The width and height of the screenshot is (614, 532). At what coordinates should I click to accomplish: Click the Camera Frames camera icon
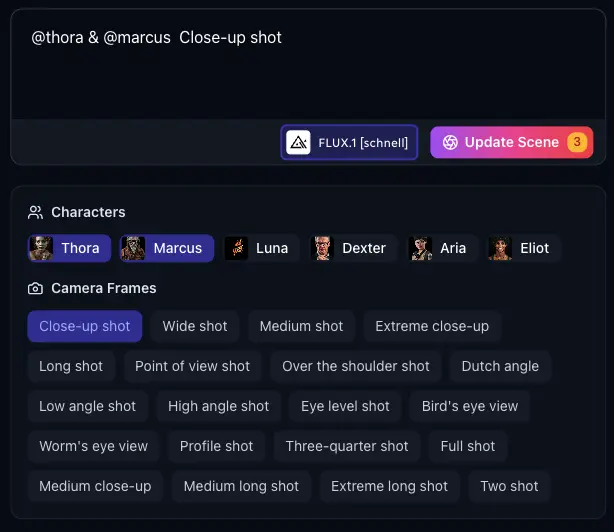point(36,288)
